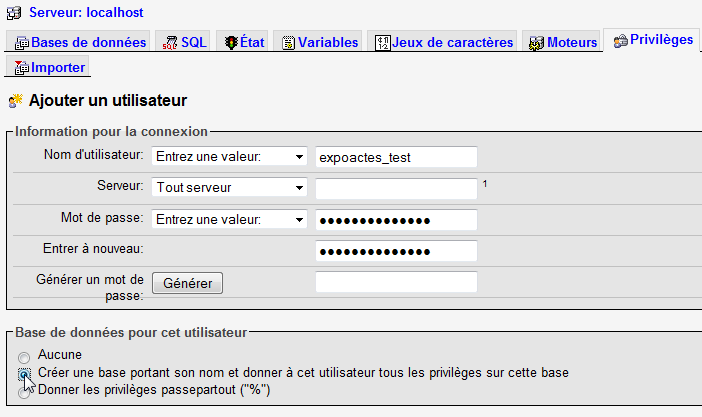Open the Mot de passe type dropdown

pos(229,220)
